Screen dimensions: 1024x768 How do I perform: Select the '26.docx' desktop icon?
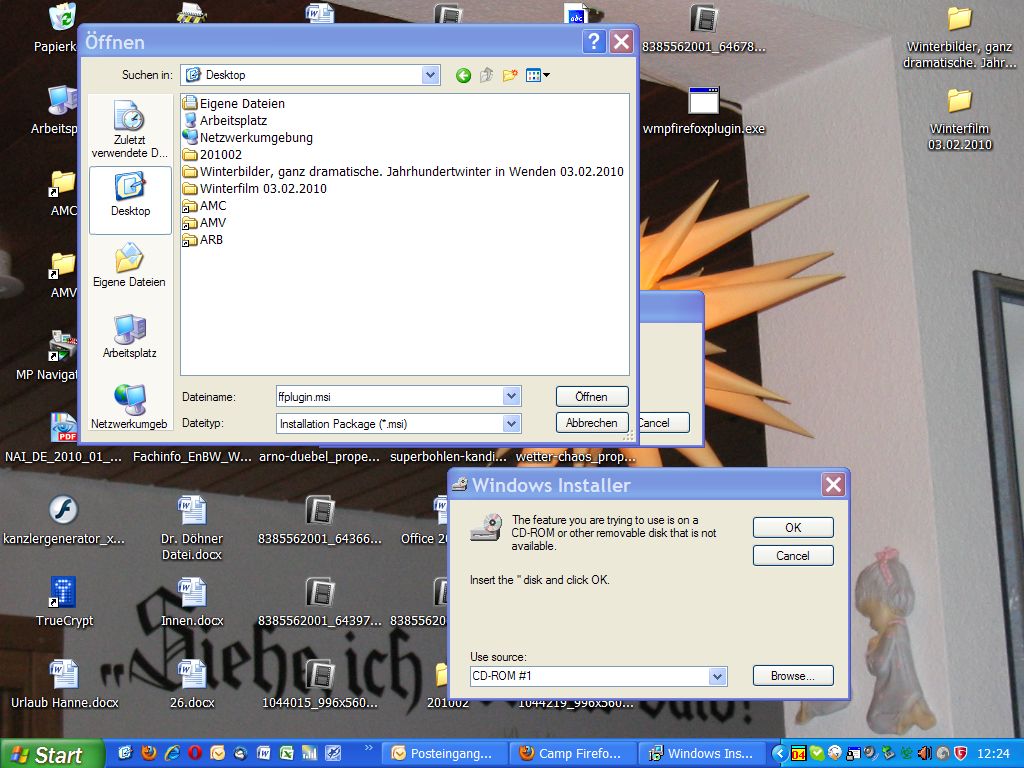tap(192, 684)
